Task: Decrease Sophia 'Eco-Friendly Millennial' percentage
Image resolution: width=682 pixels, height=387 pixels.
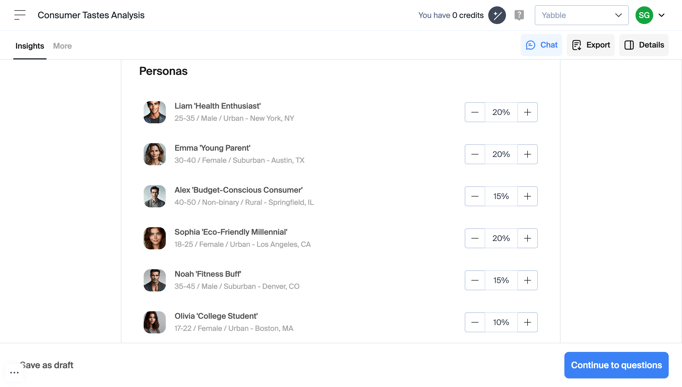Action: tap(475, 238)
